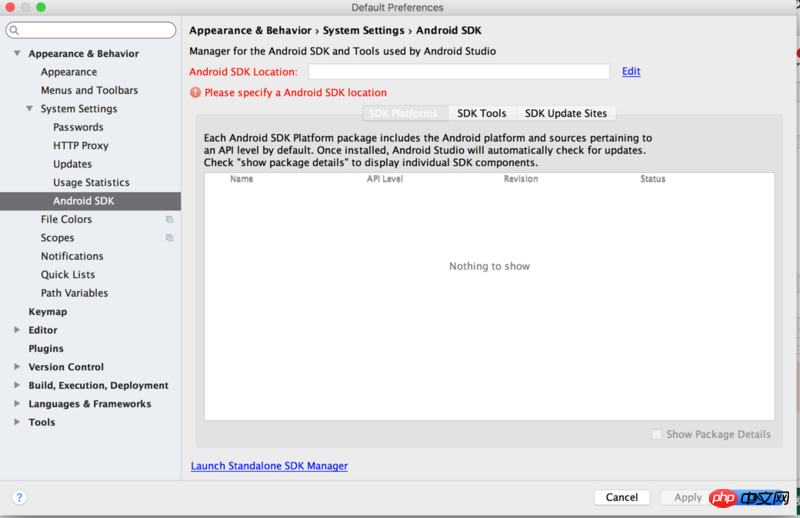The image size is (800, 518).
Task: Open Scopes settings
Action: (57, 238)
